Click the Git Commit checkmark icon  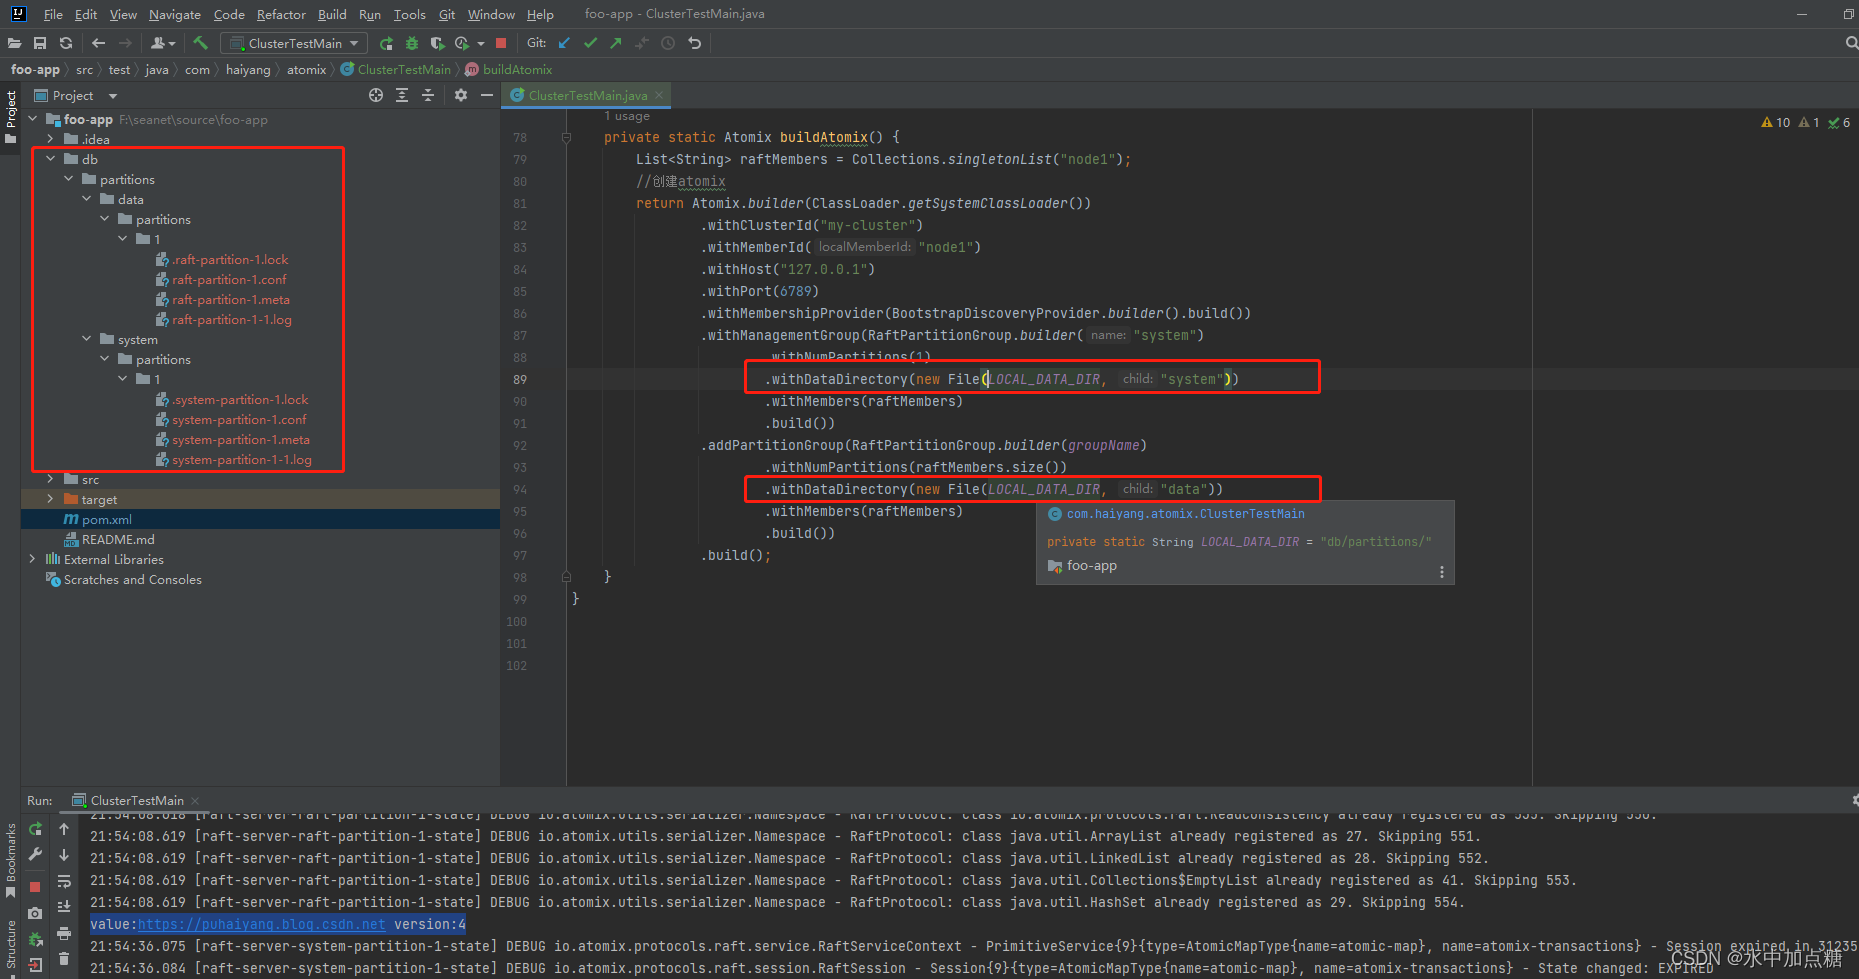590,43
